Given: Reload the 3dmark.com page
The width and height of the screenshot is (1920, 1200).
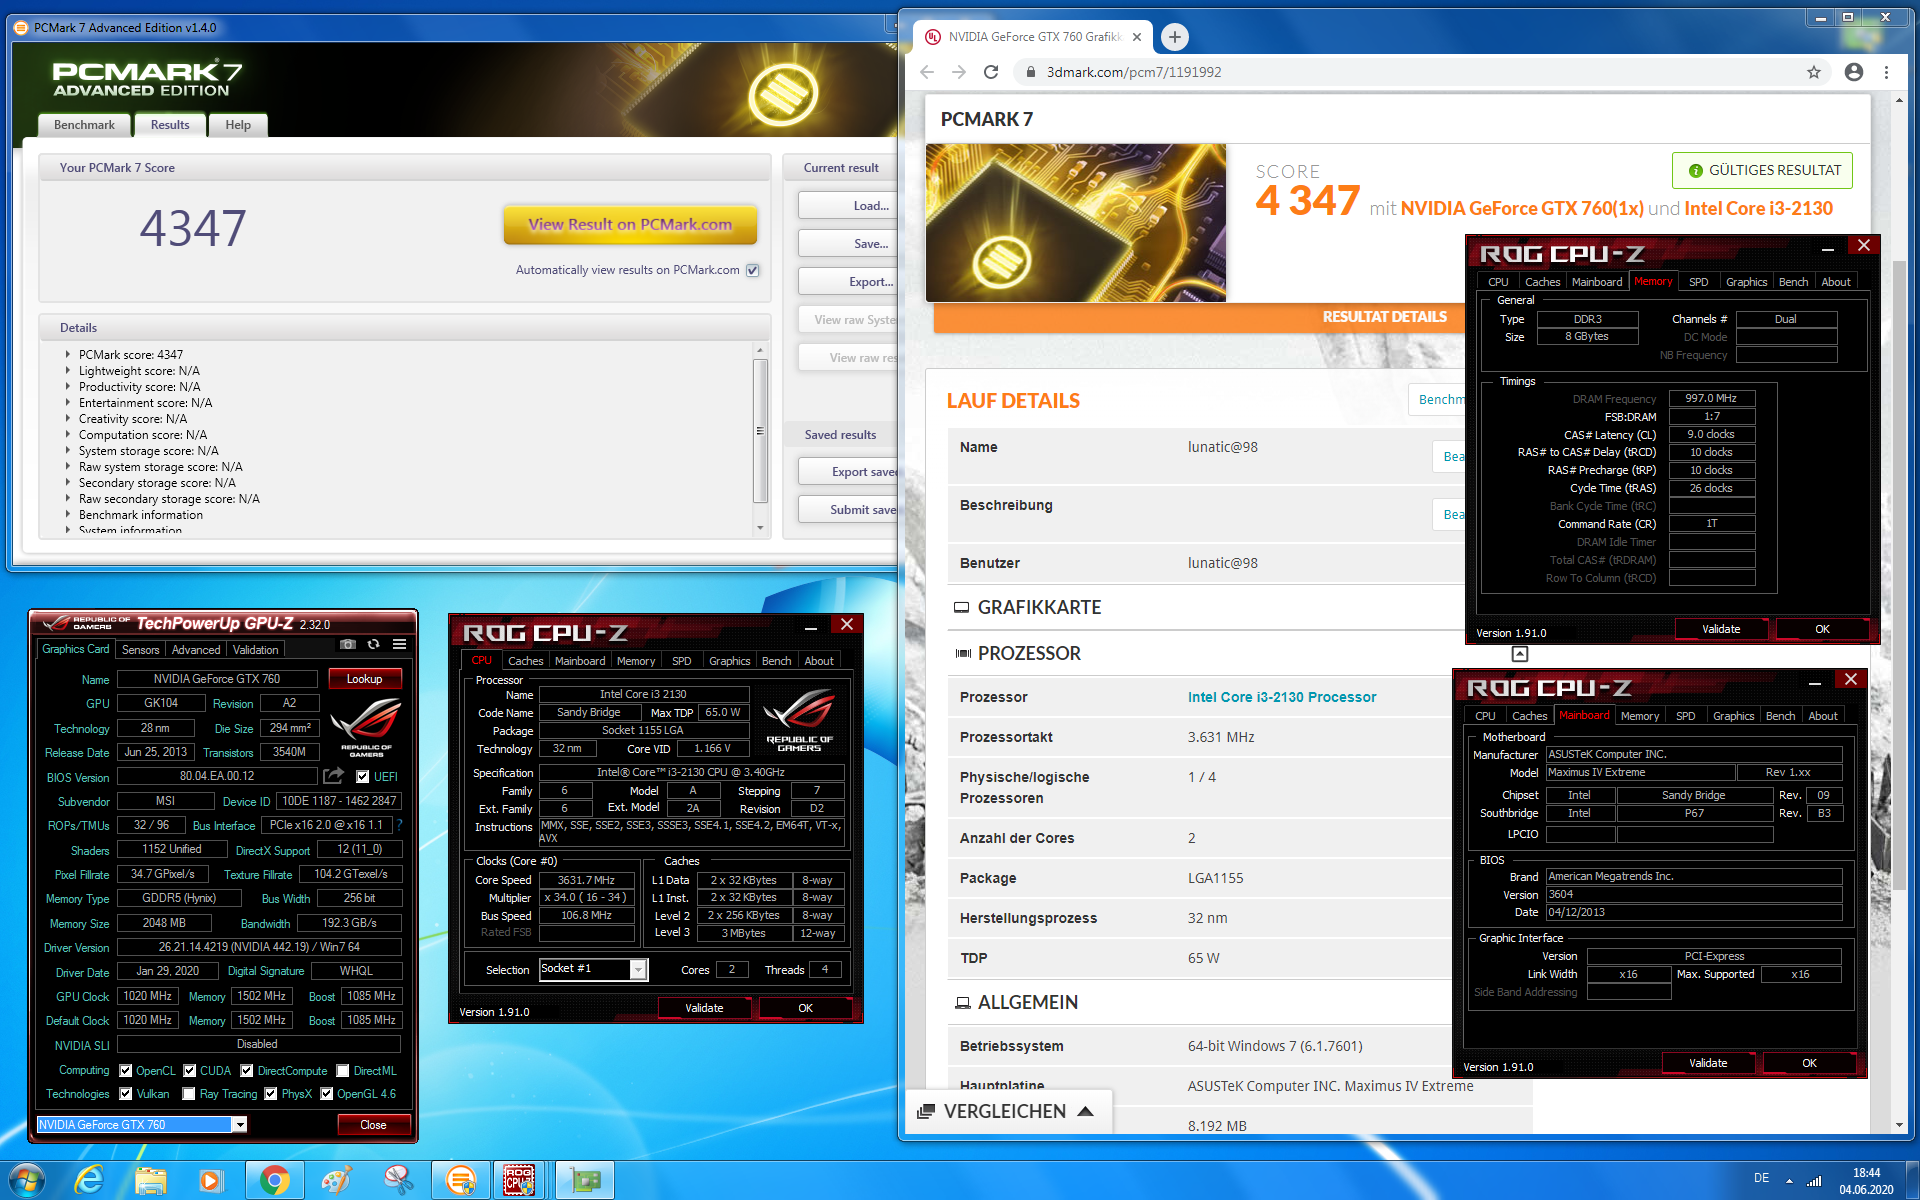Looking at the screenshot, I should (x=991, y=72).
